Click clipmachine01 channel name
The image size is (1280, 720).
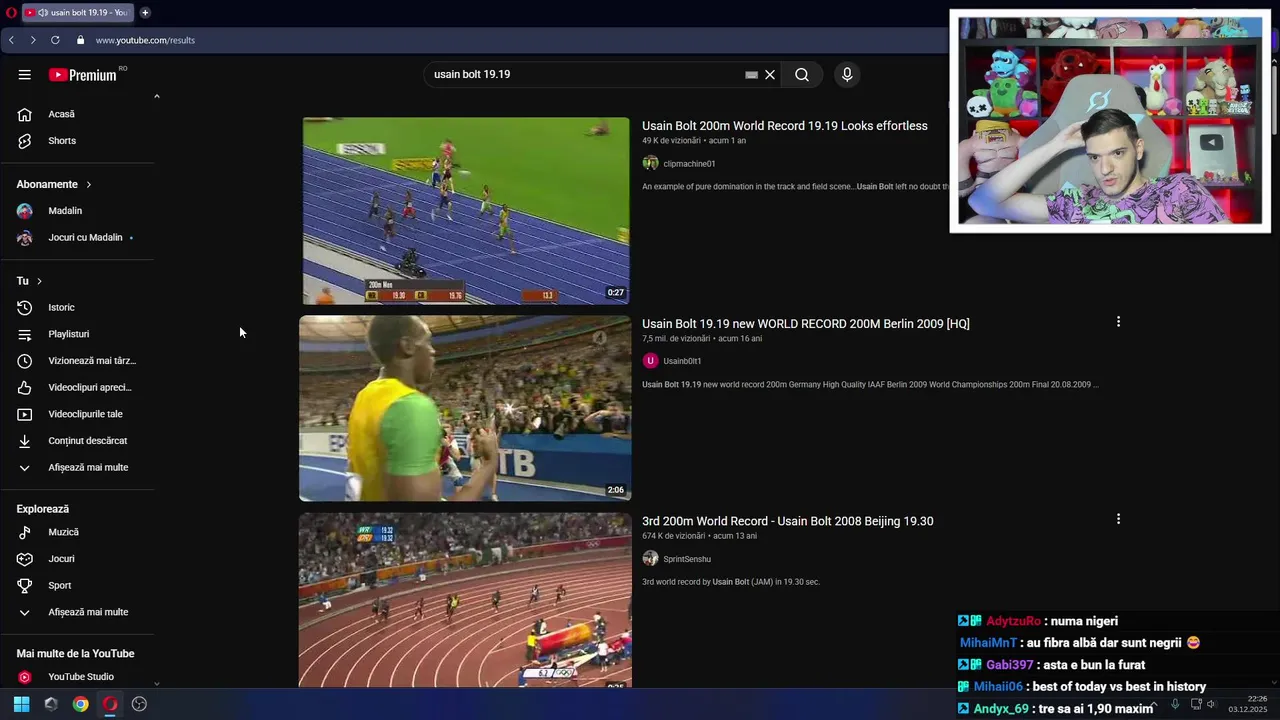689,164
